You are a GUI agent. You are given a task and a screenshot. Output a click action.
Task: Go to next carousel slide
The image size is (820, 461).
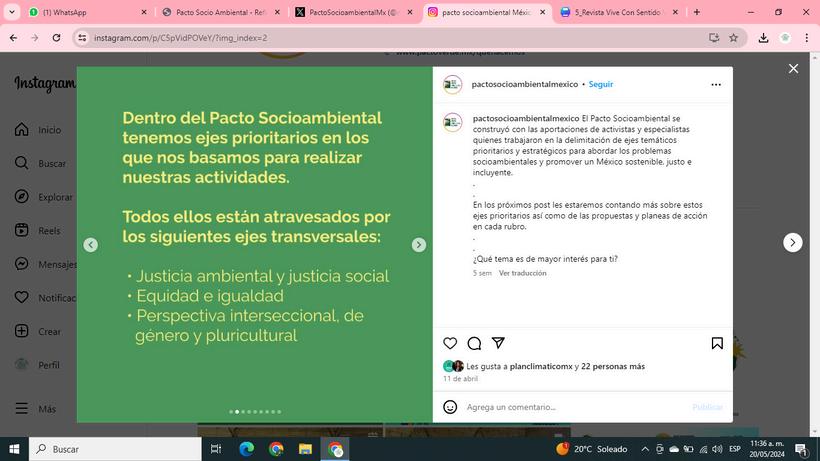click(x=418, y=245)
